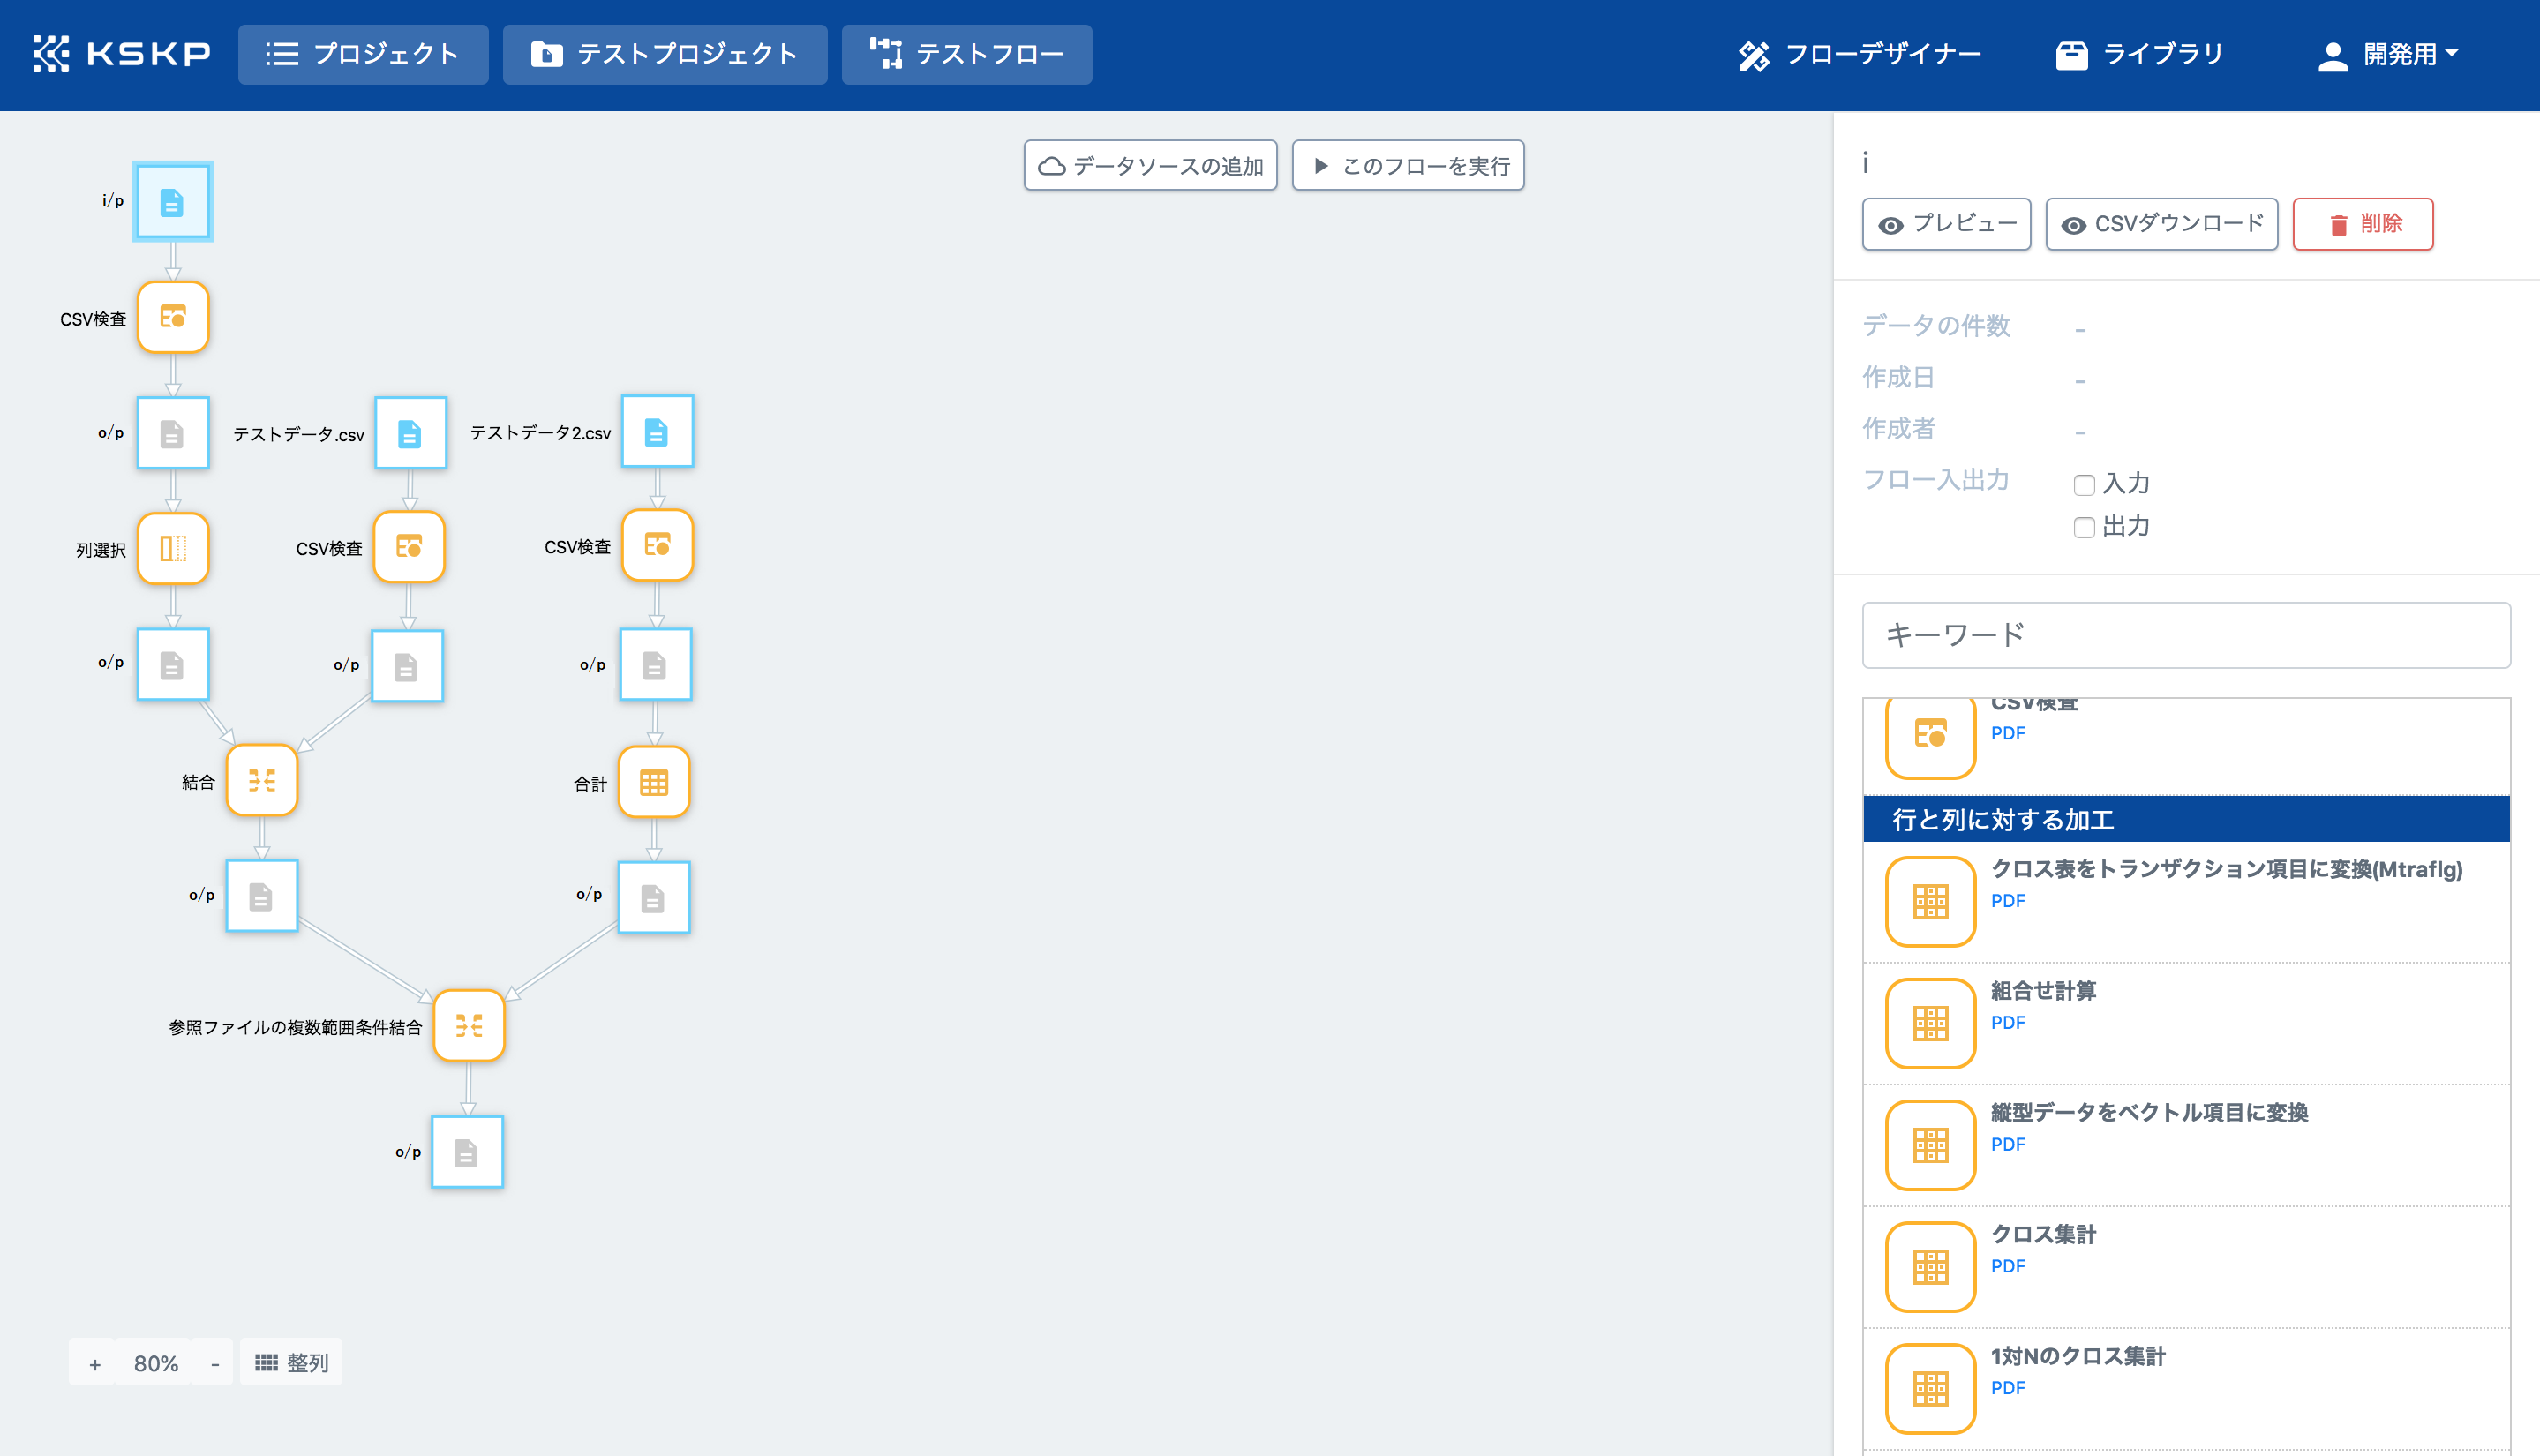2540x1456 pixels.
Task: Select the テストデータ2.csv file node
Action: pos(657,432)
